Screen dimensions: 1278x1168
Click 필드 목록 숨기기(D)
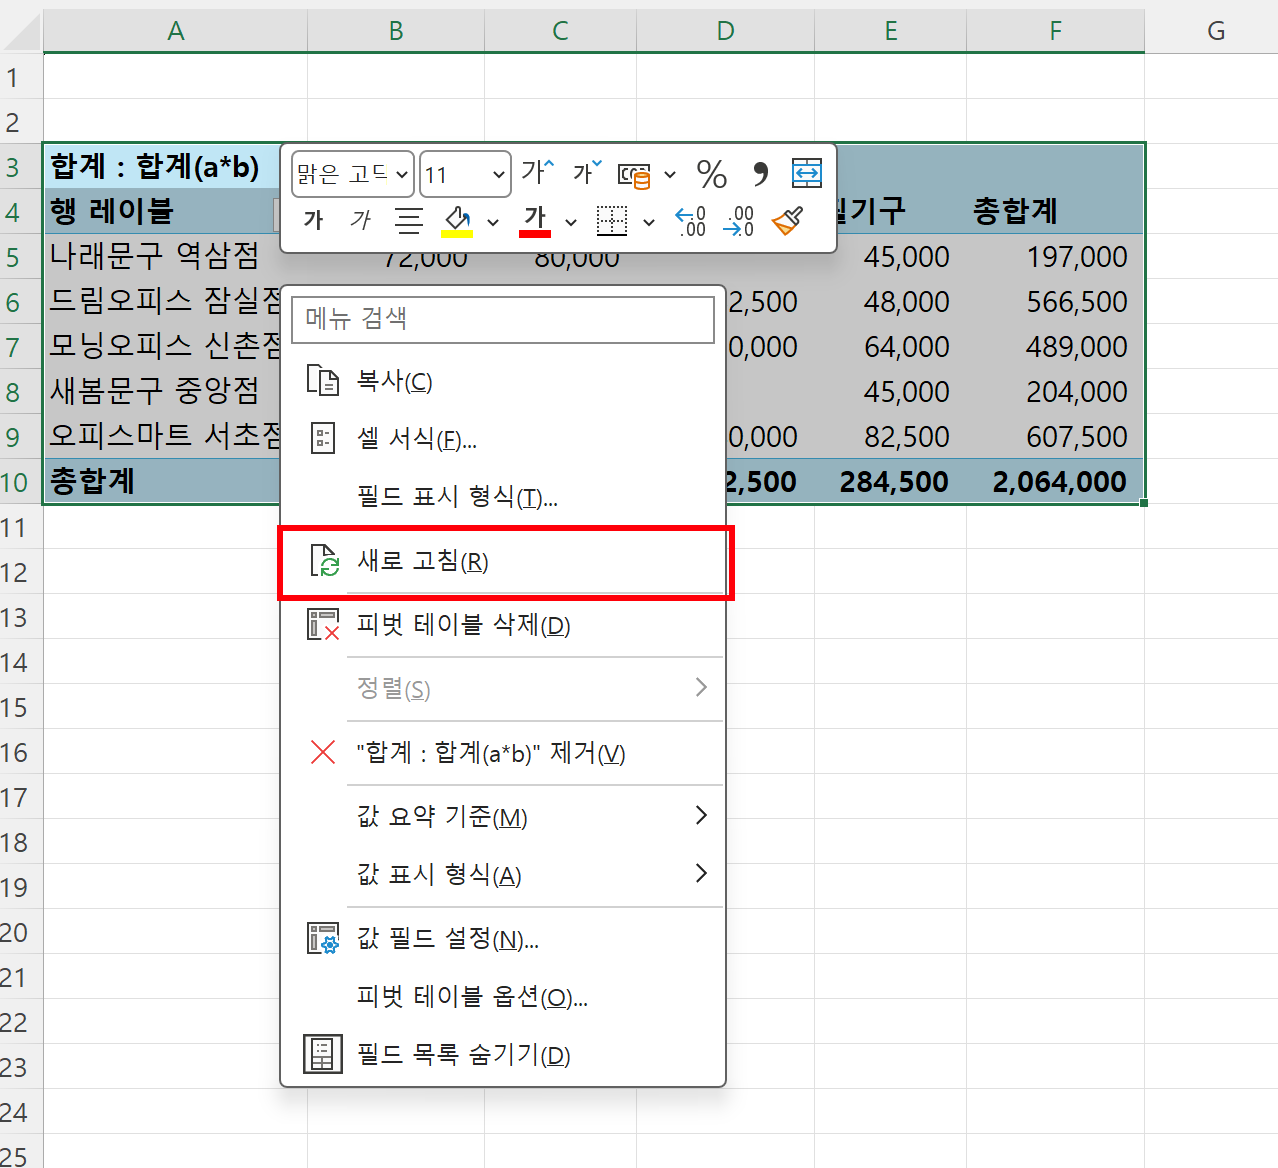click(x=503, y=1055)
